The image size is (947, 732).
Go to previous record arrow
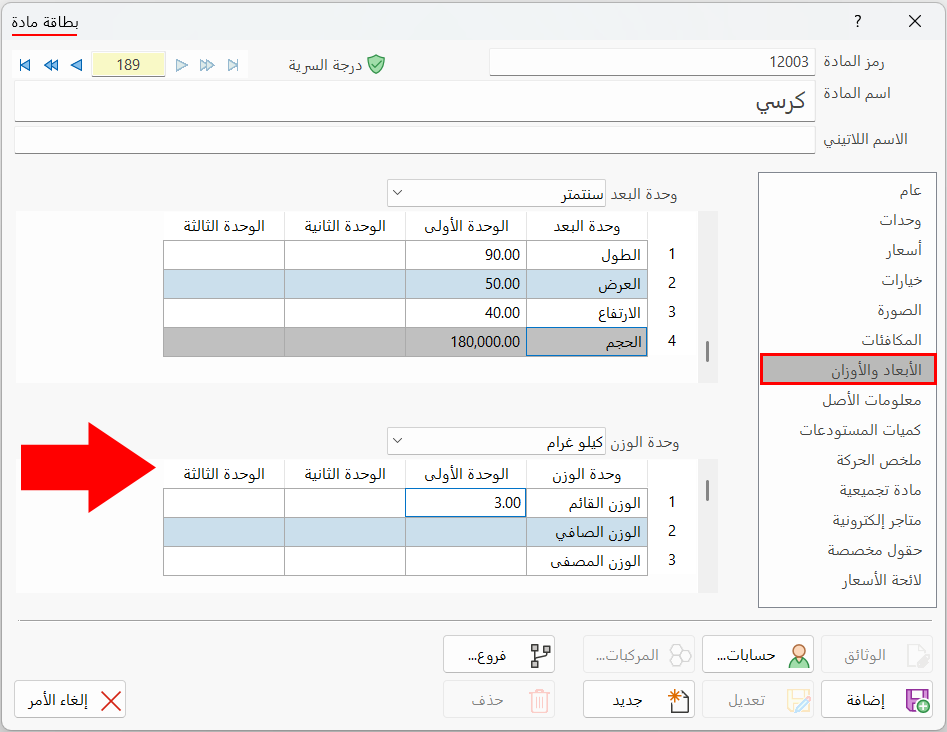coord(77,65)
